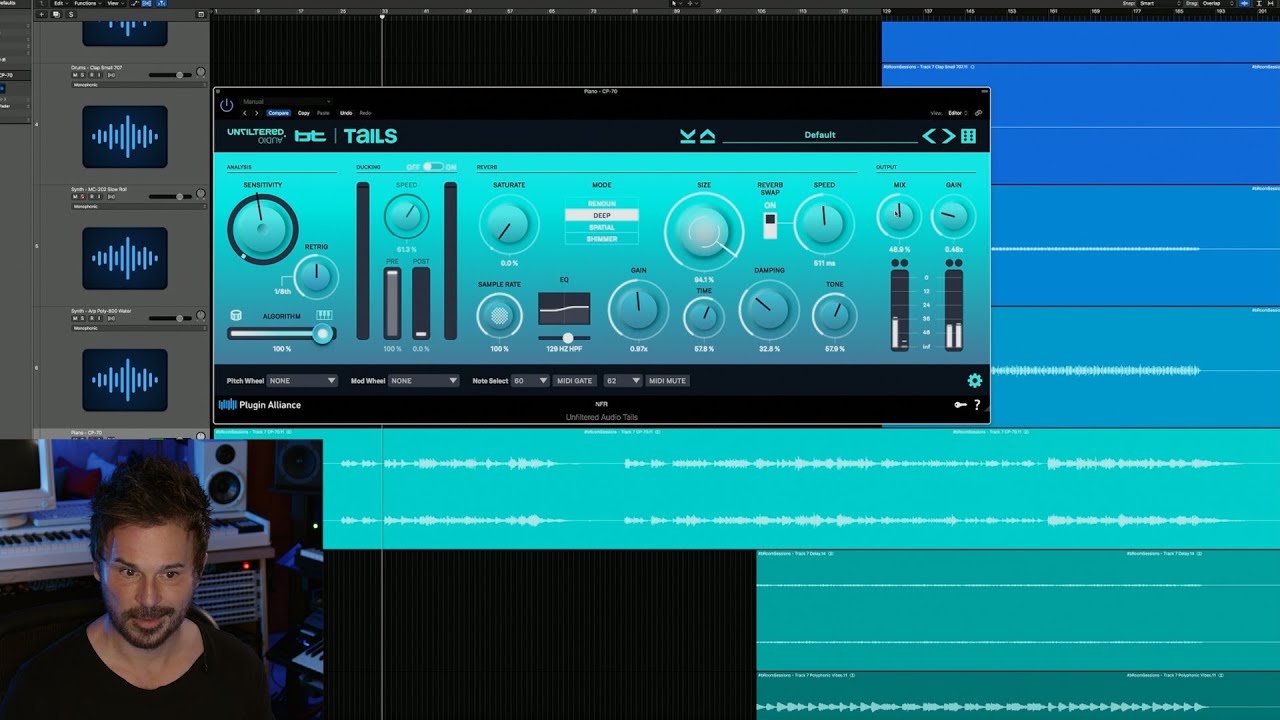
Task: Open the tracks area View menu
Action: tap(113, 4)
